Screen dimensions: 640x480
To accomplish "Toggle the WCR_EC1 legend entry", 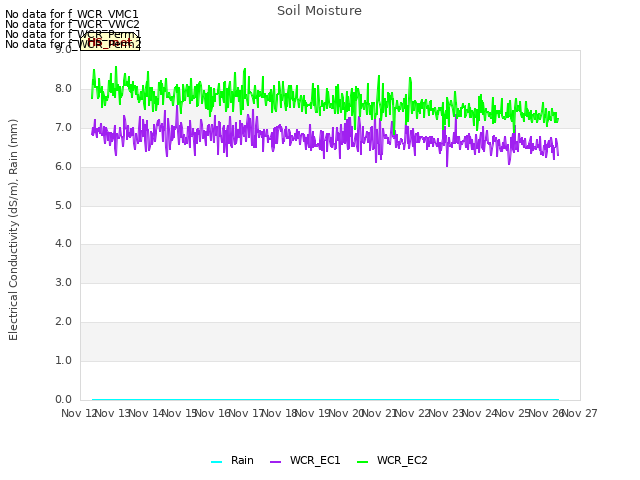I will click(x=305, y=461).
